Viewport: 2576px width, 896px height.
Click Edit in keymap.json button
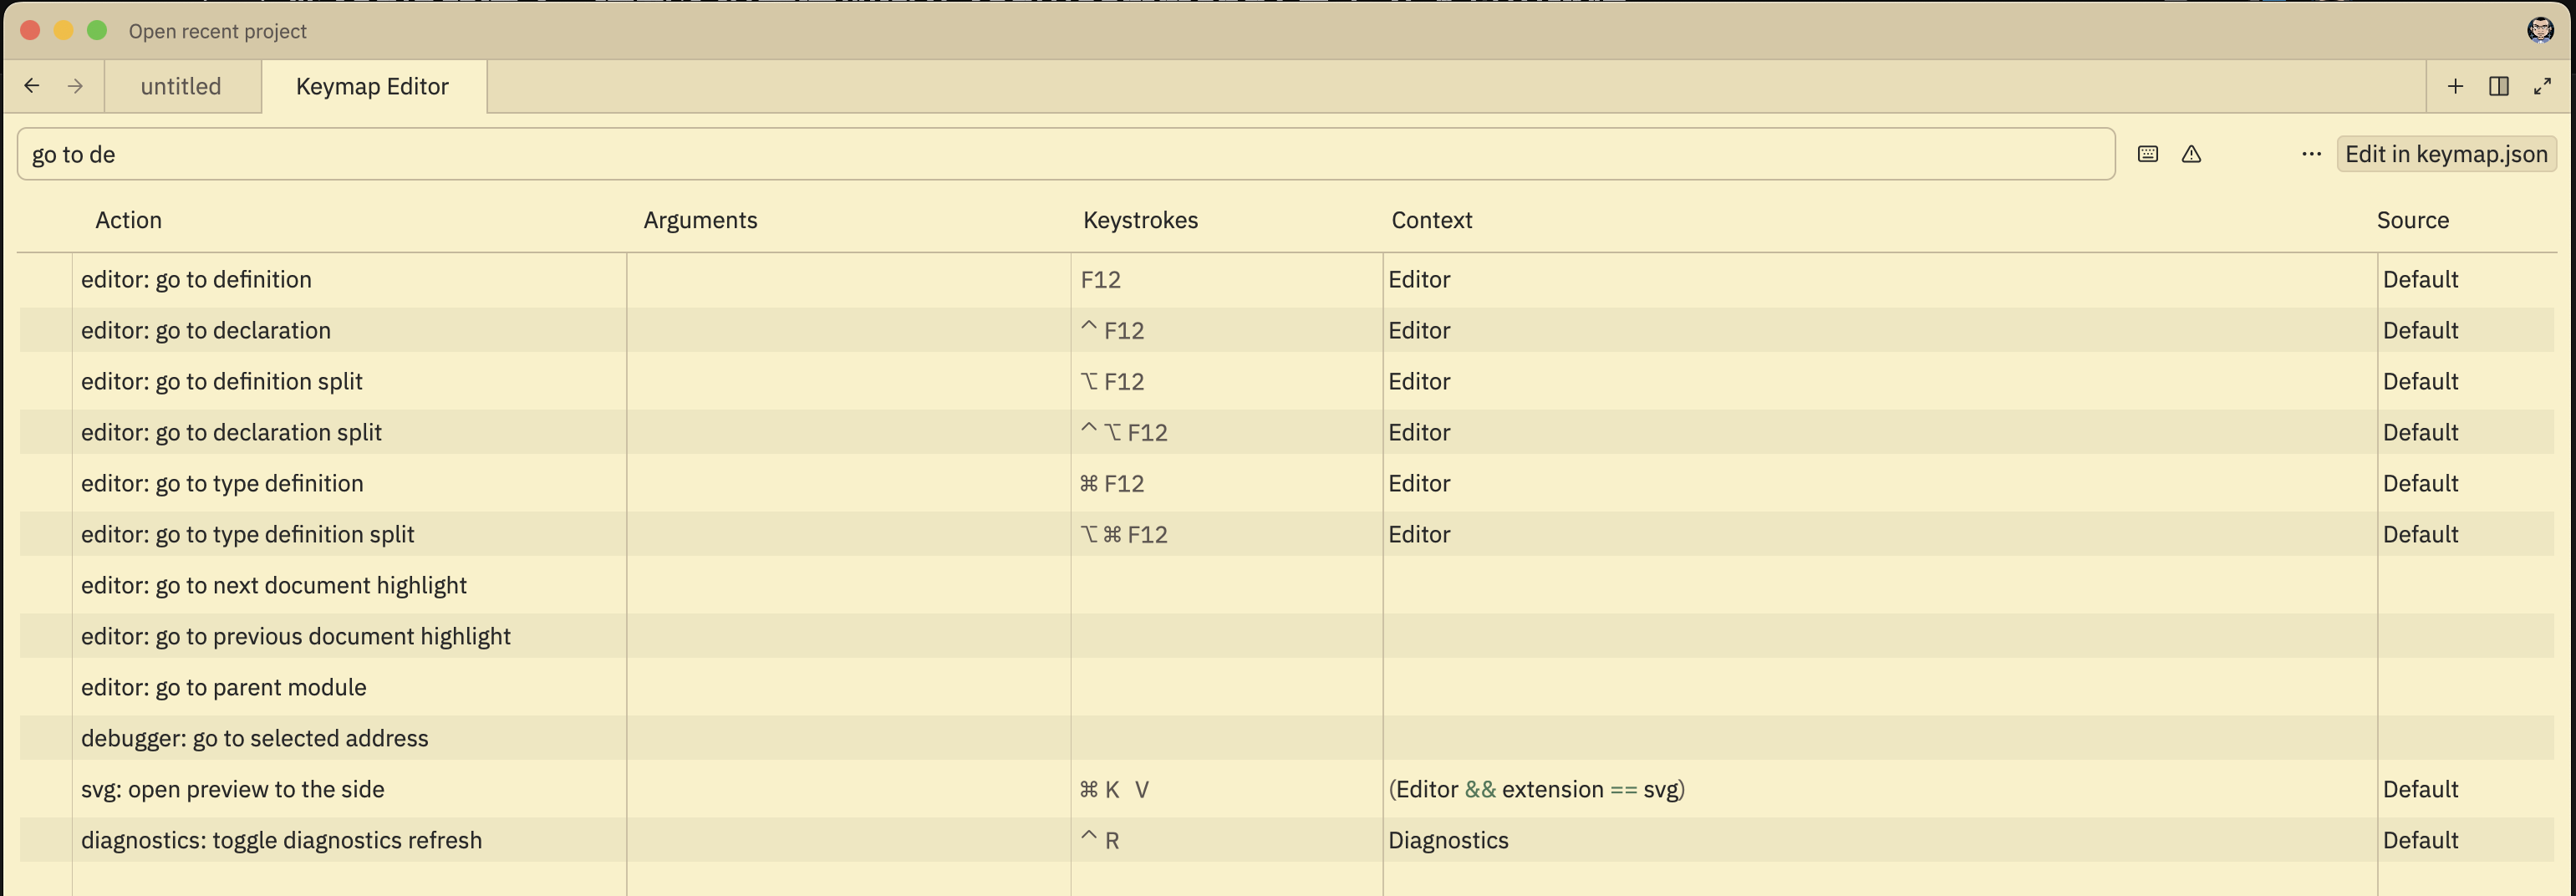pyautogui.click(x=2446, y=154)
